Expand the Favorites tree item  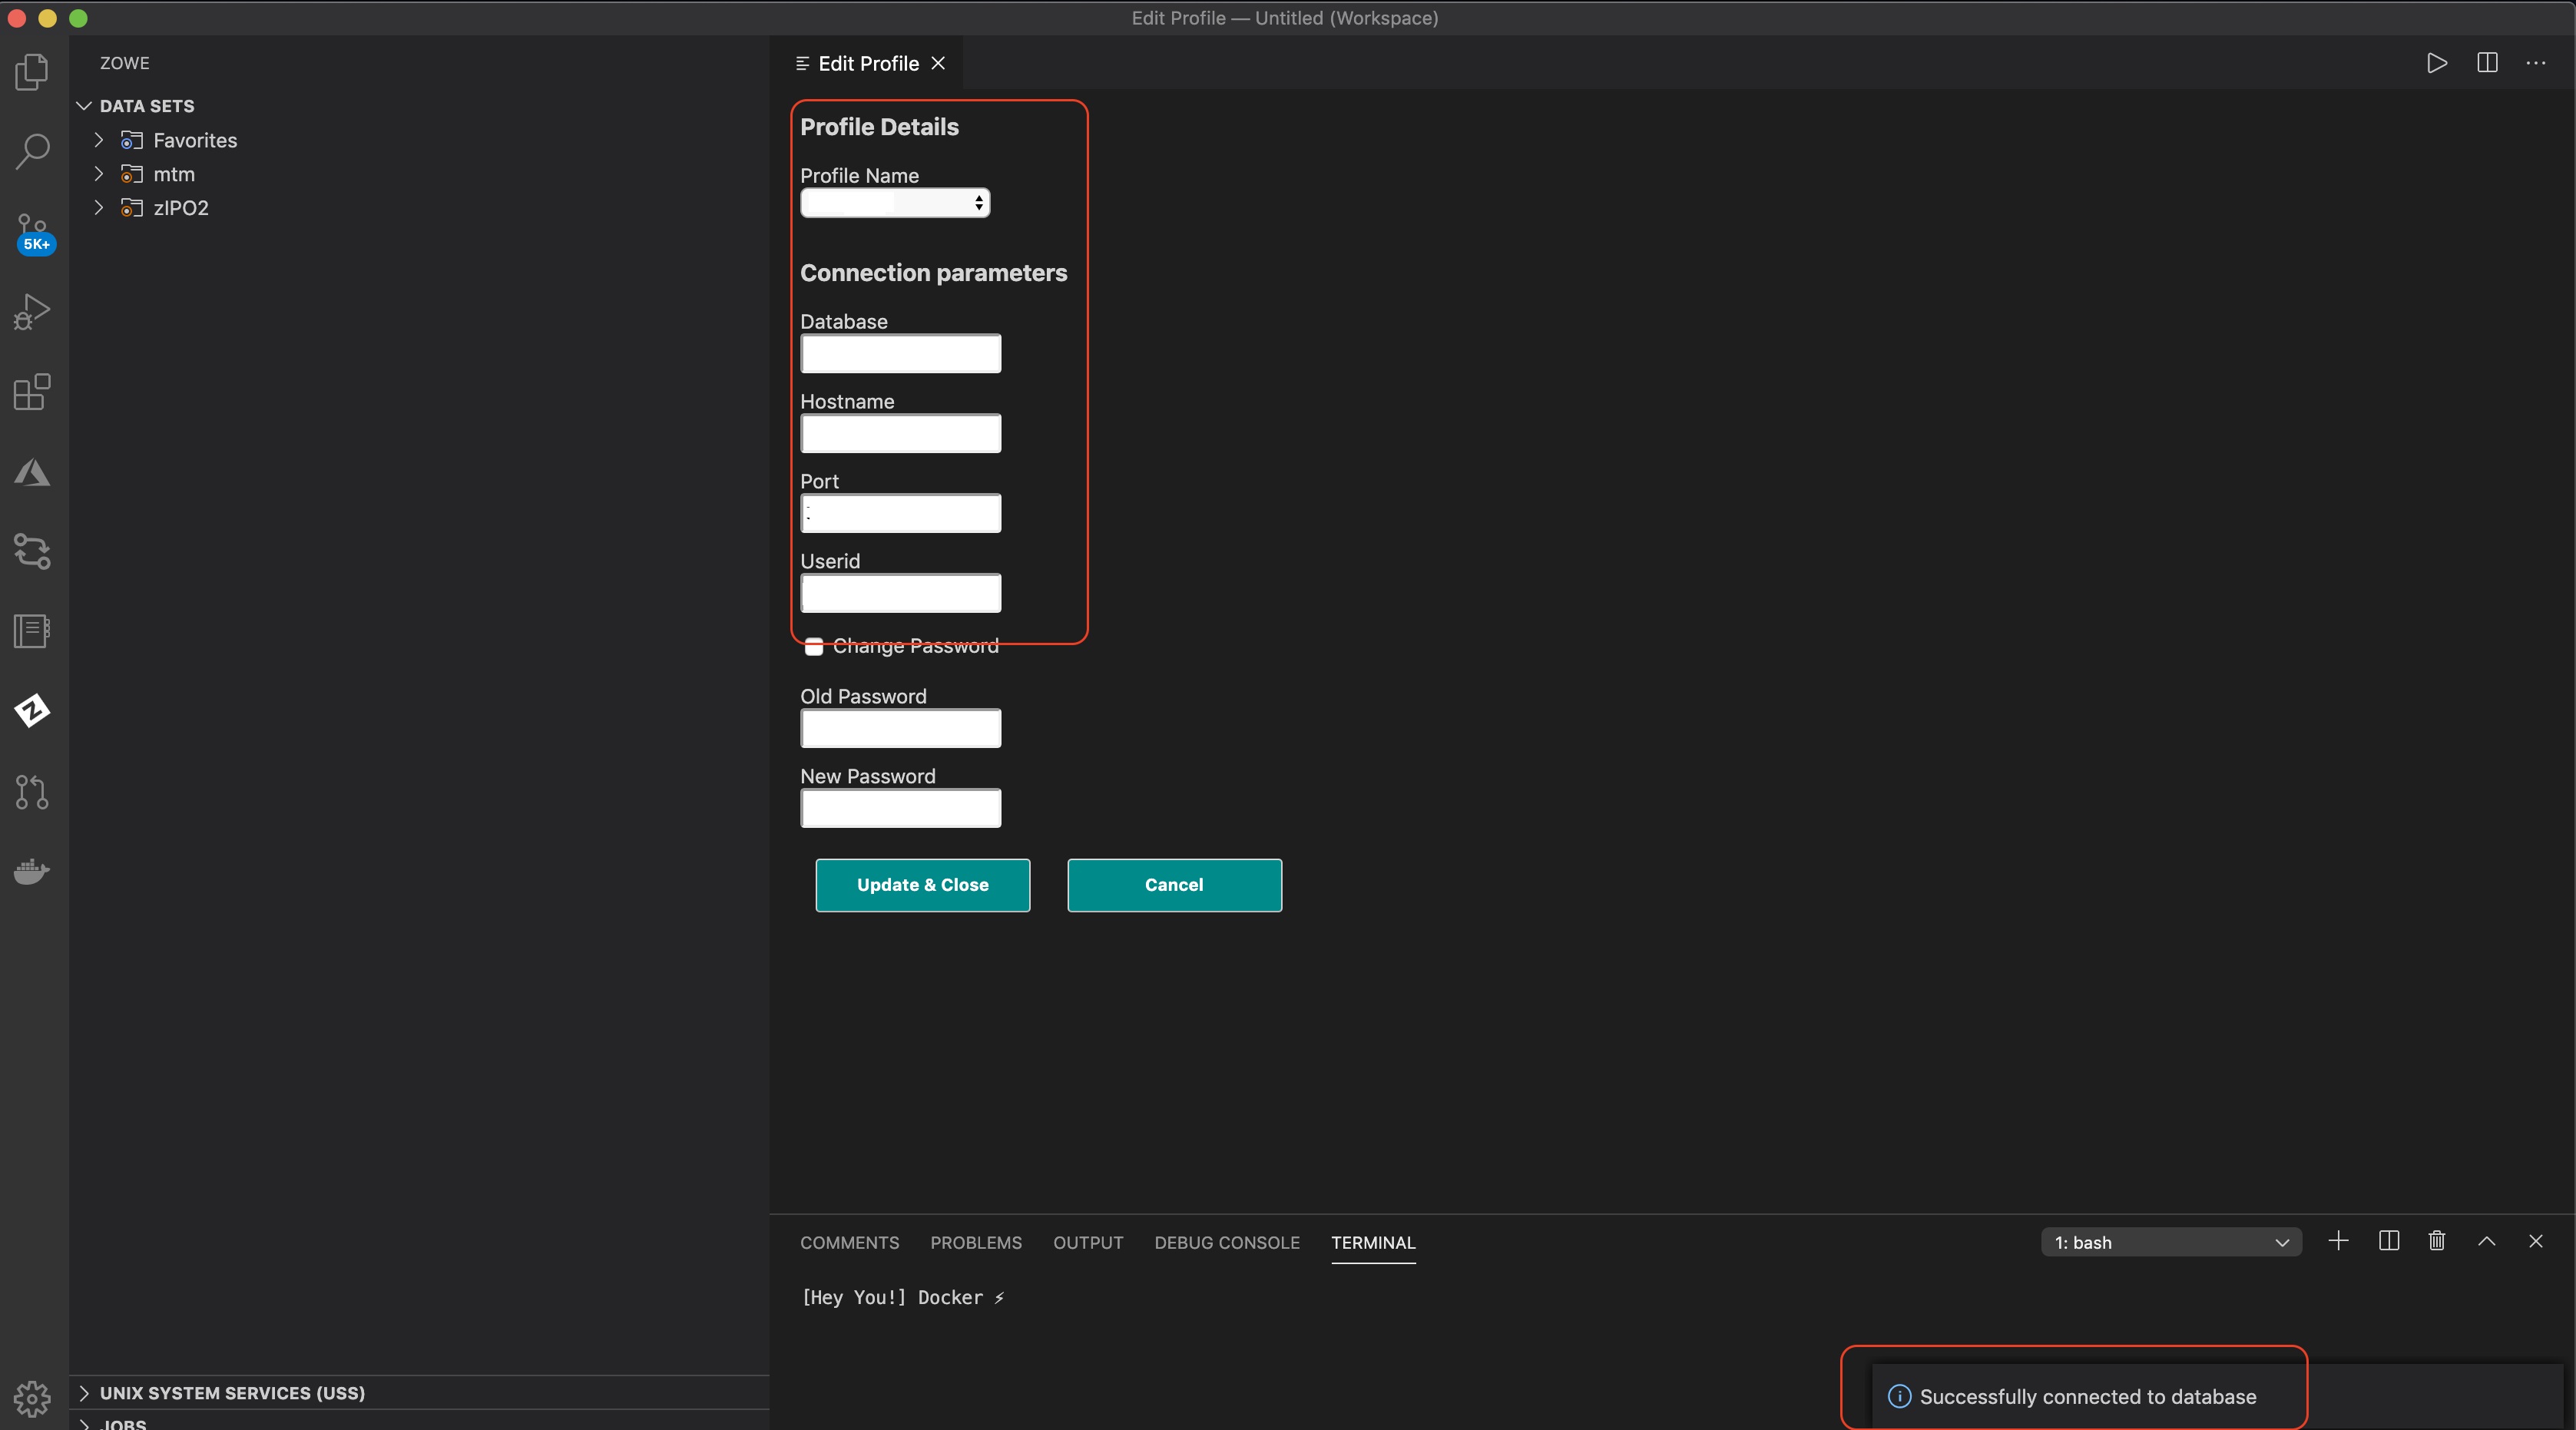pyautogui.click(x=99, y=140)
